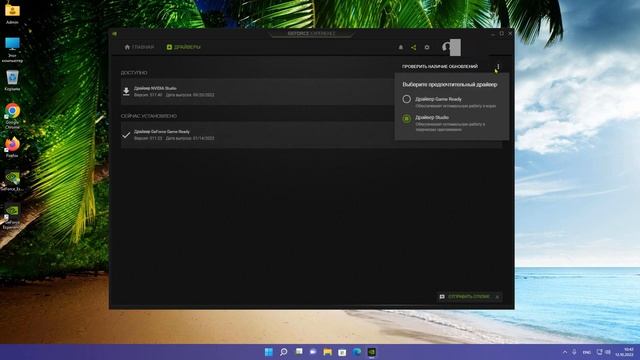Expand the arrow beside send feedback

coord(497,297)
